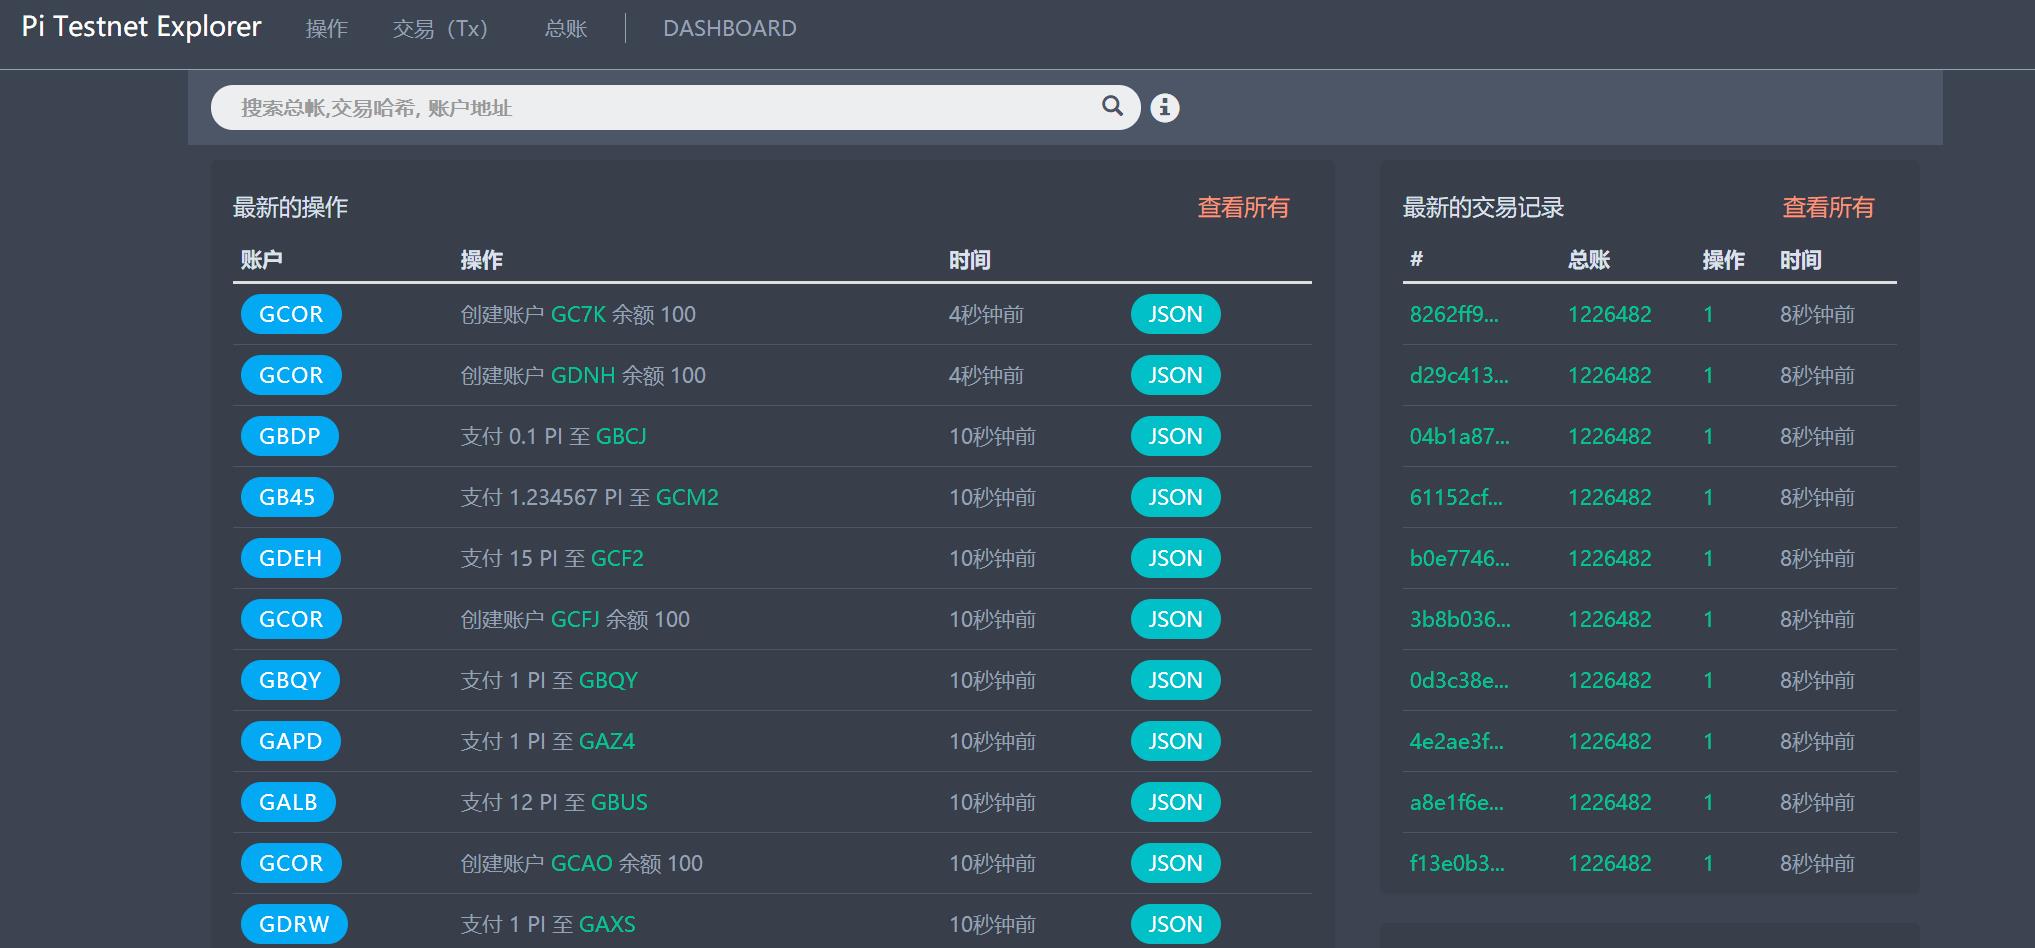Show JSON for payment to GAXS
Screen dimensions: 2035x948
pyautogui.click(x=1175, y=924)
